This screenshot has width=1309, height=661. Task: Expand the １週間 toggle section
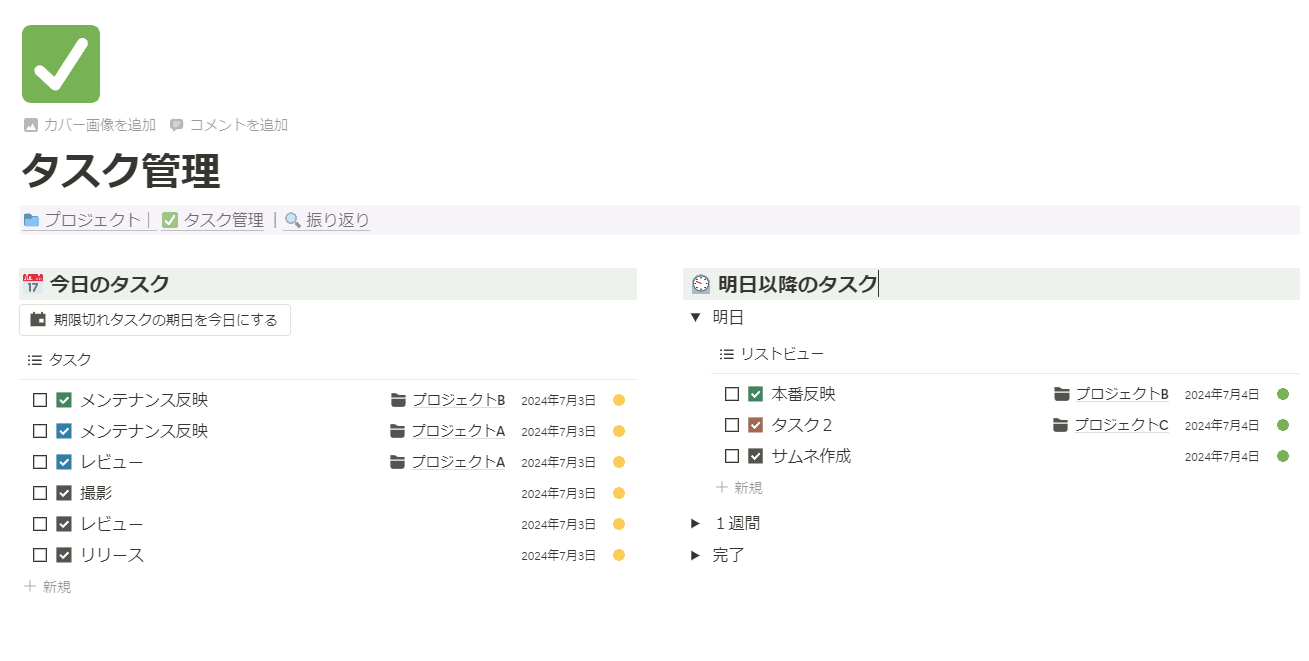tap(695, 523)
